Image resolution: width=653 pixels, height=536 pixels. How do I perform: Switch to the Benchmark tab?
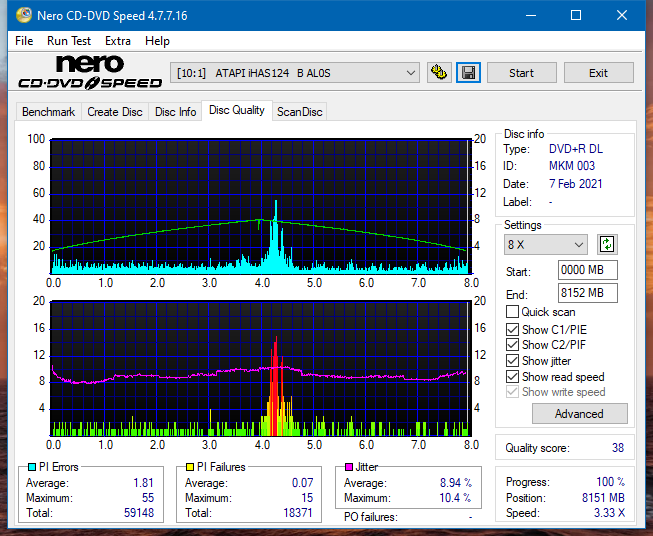pos(49,112)
